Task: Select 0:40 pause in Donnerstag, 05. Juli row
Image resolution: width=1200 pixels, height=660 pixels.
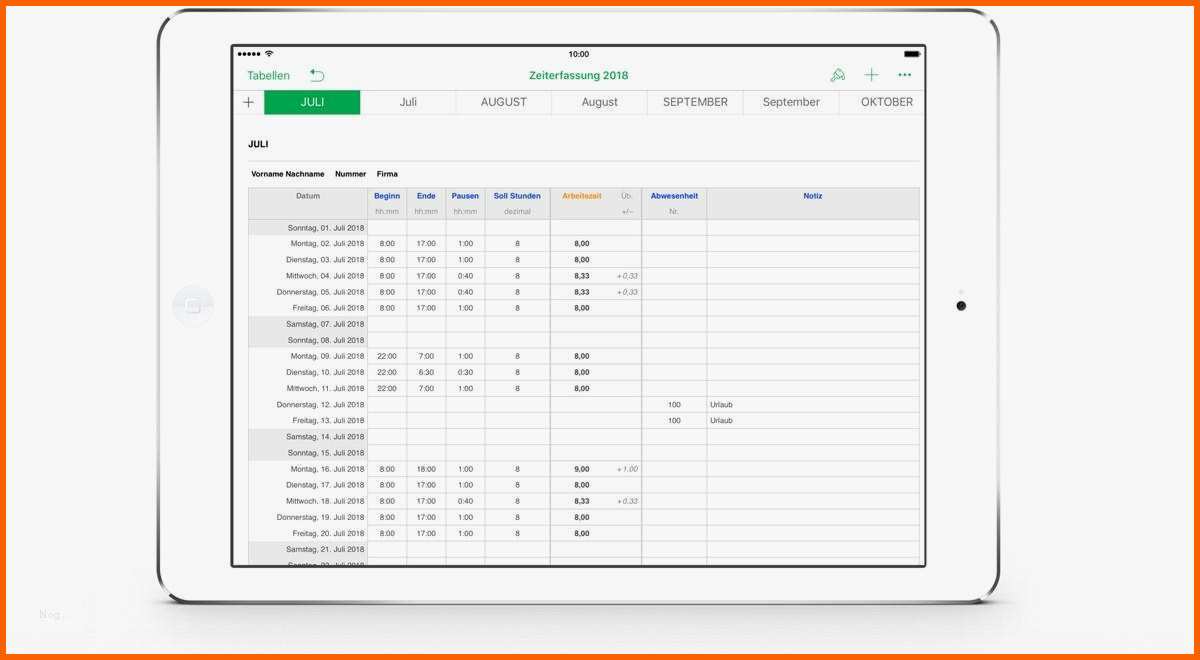Action: tap(465, 292)
